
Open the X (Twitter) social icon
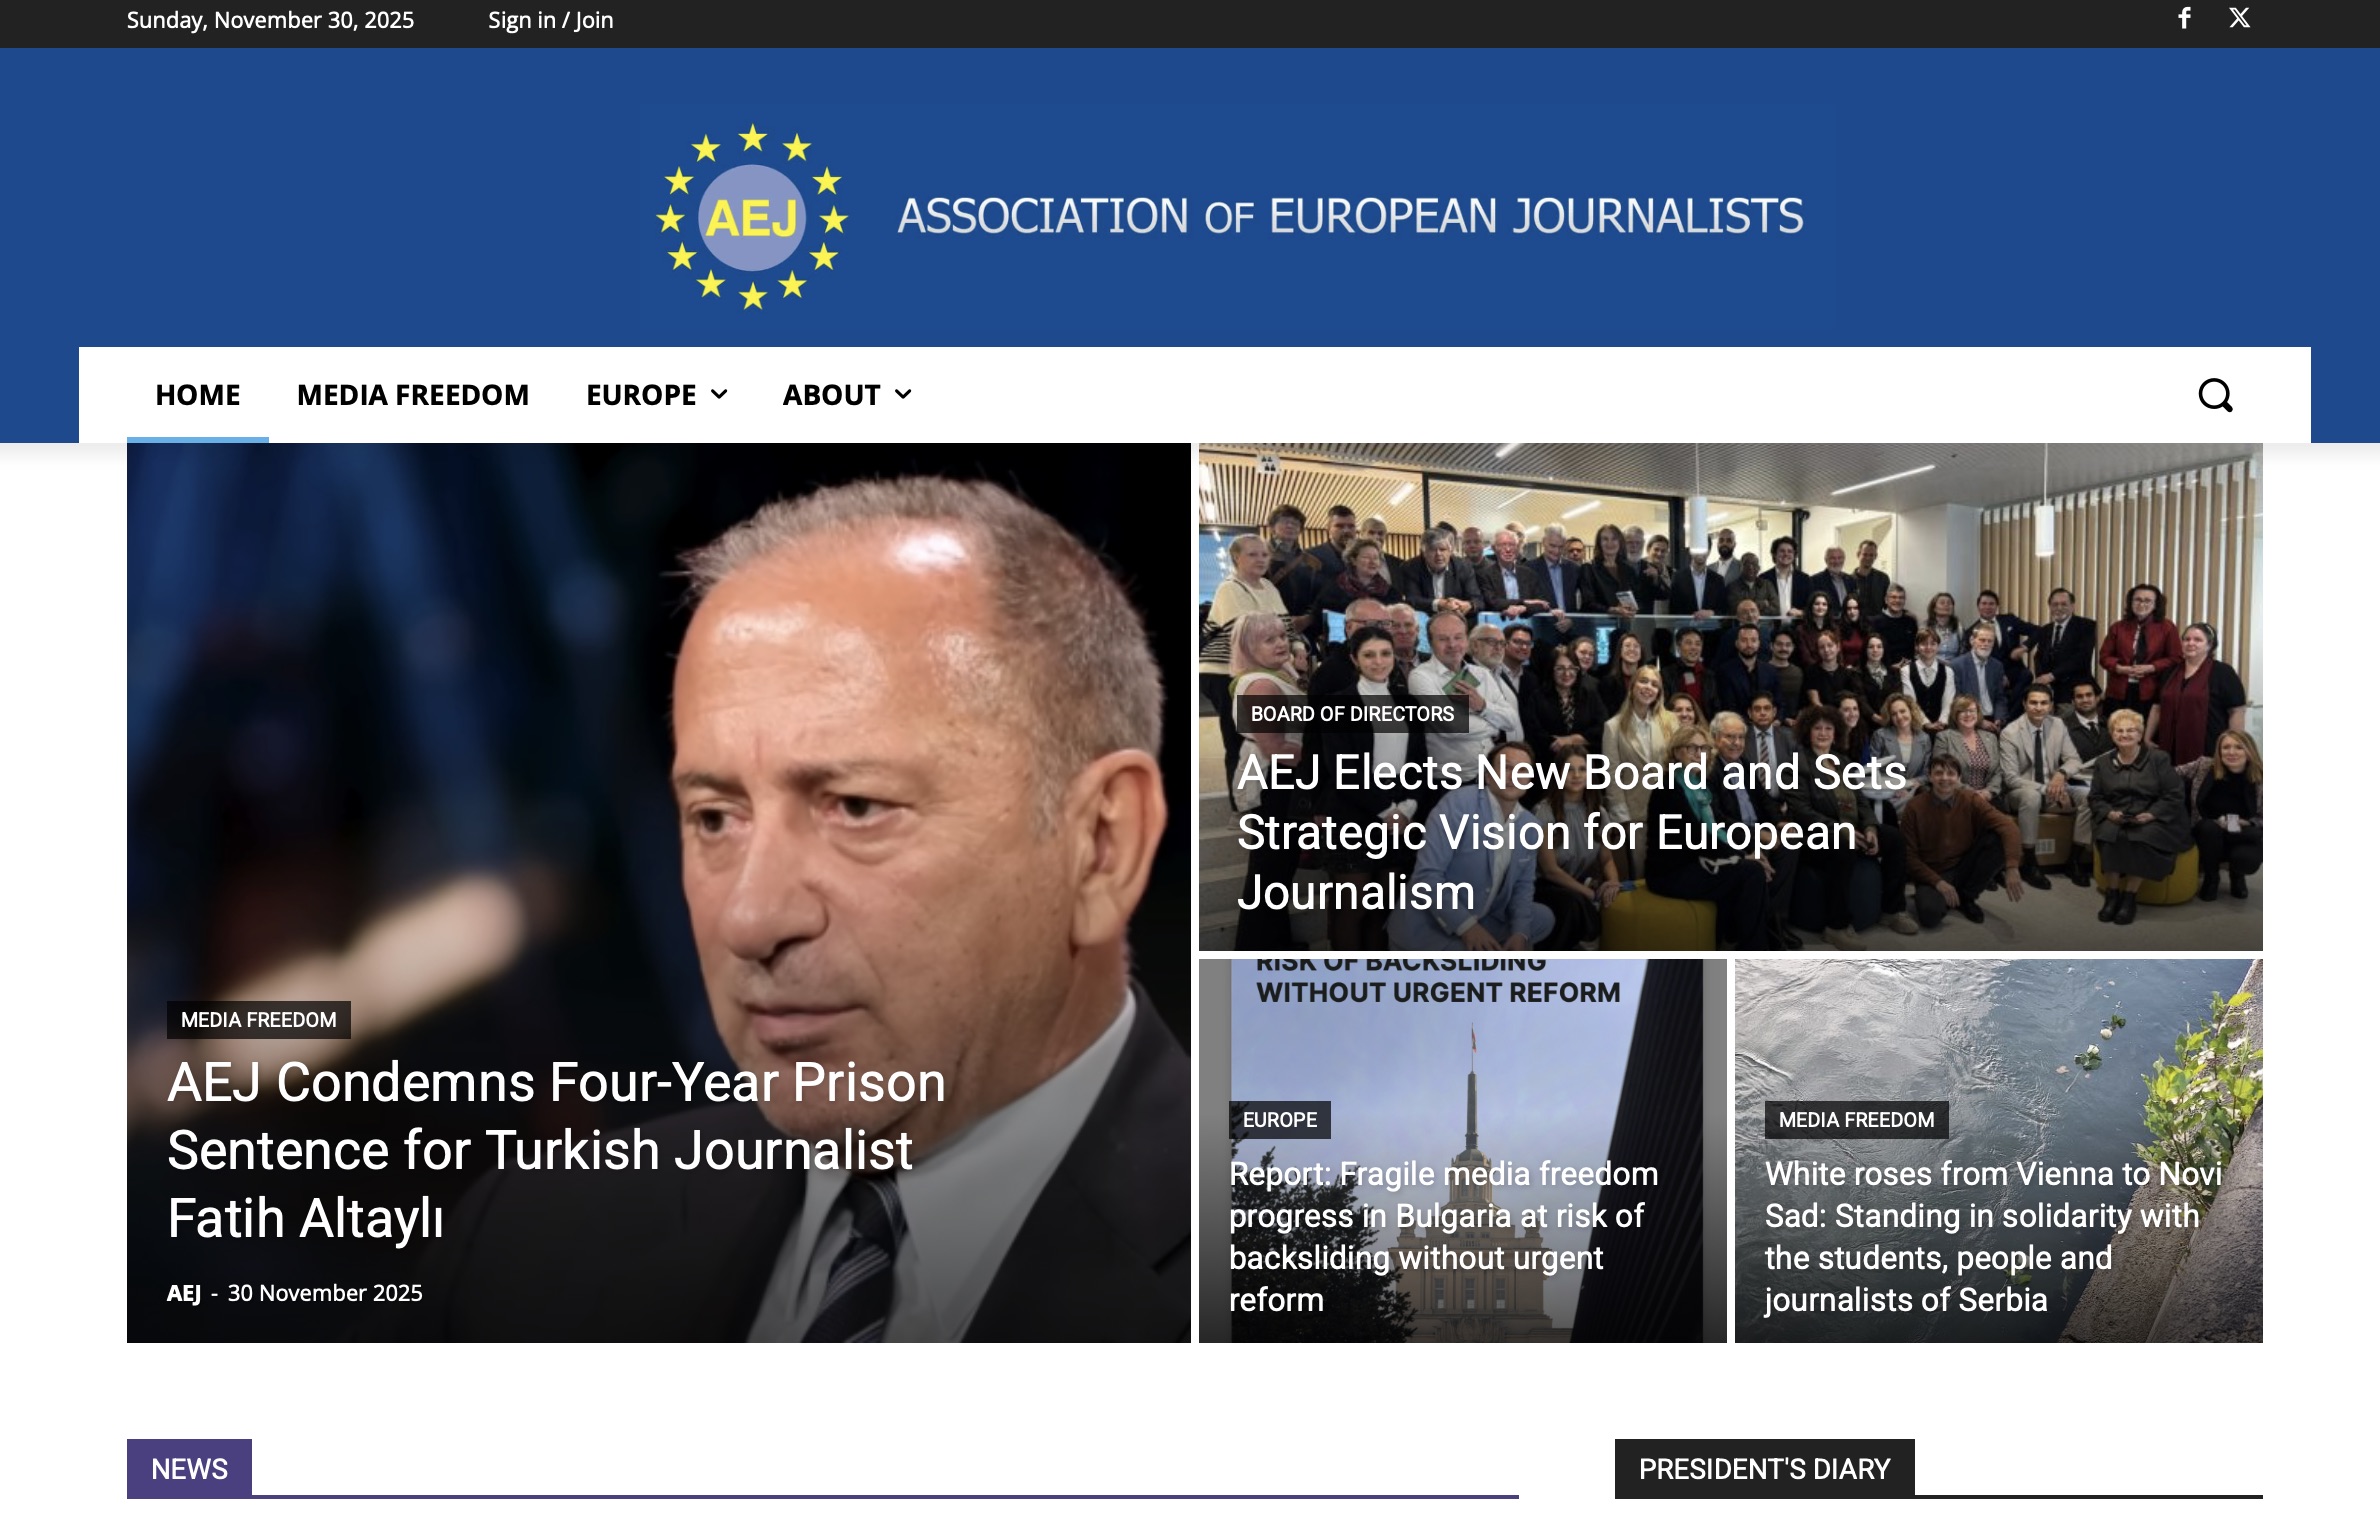[2240, 18]
